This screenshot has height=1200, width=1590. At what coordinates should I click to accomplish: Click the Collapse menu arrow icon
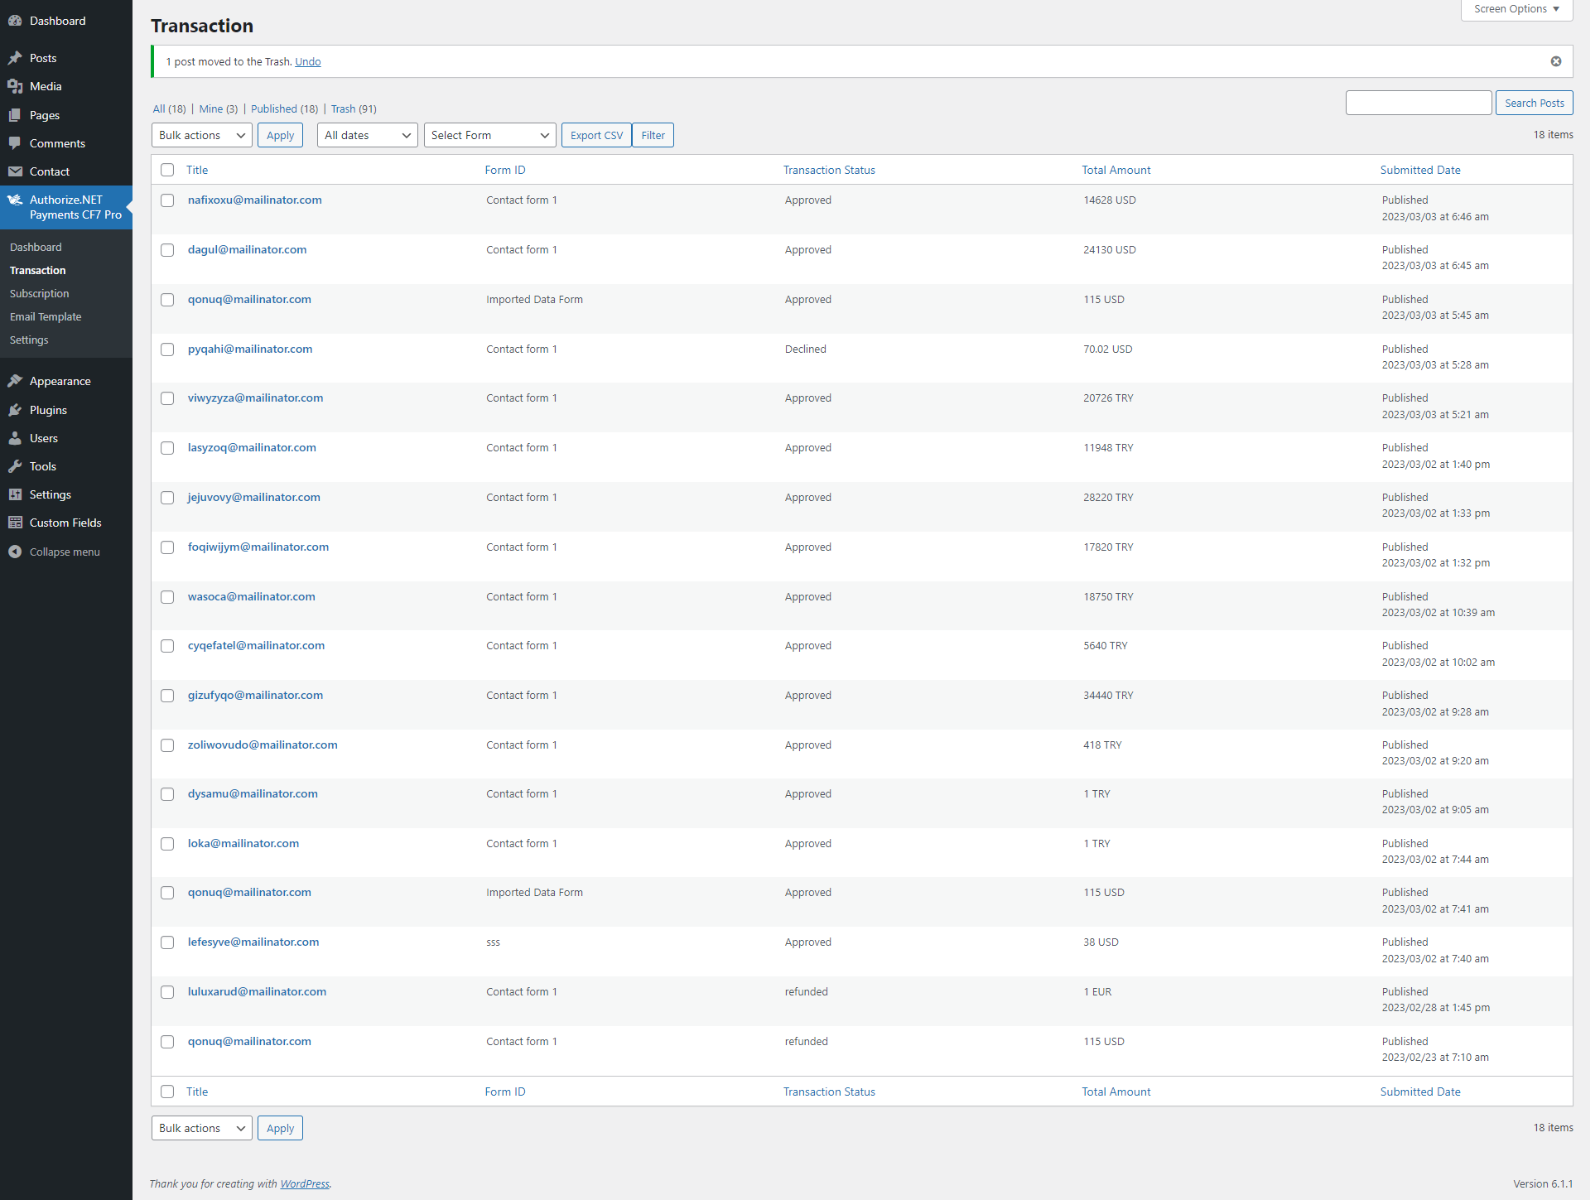tap(15, 552)
